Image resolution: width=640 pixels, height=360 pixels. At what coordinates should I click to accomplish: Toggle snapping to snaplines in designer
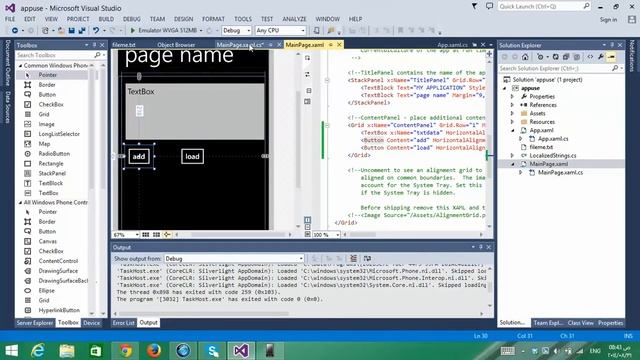click(x=167, y=235)
